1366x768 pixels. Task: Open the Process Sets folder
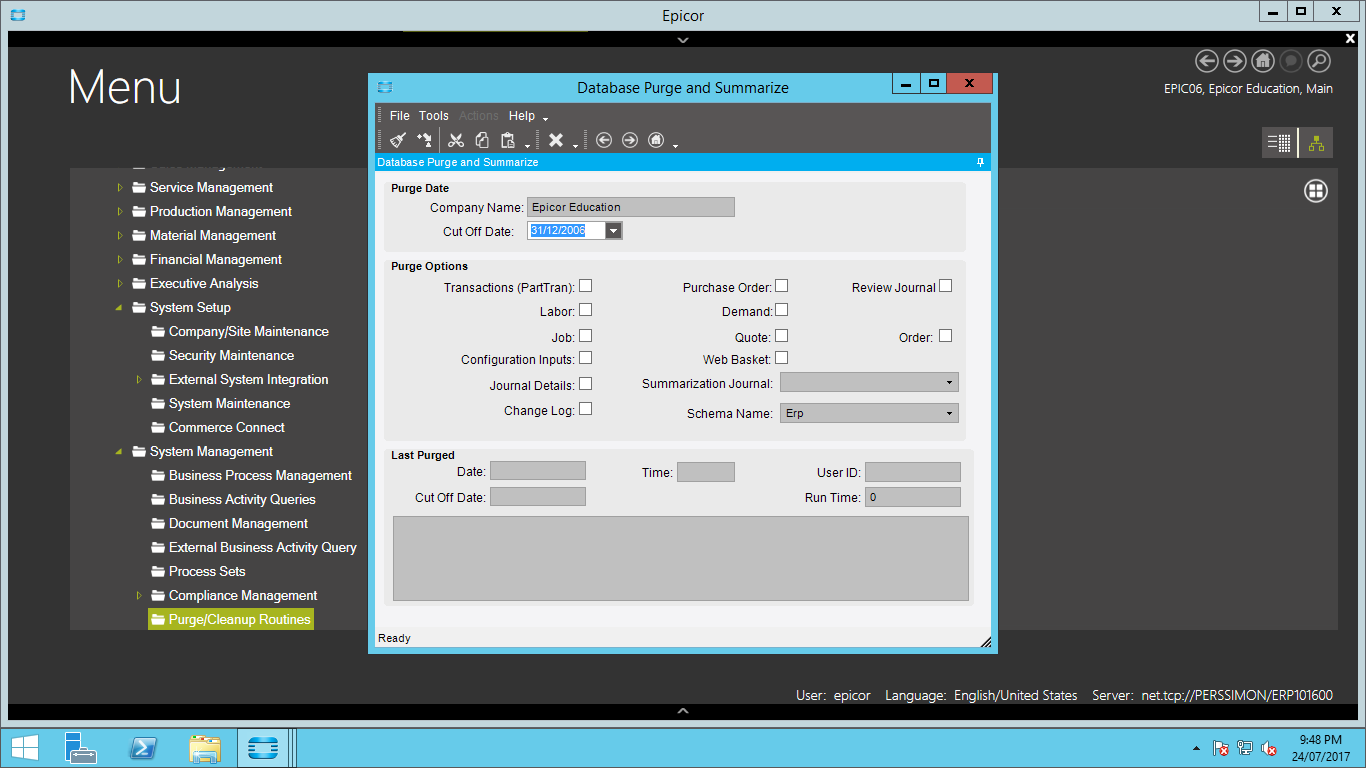[x=198, y=571]
